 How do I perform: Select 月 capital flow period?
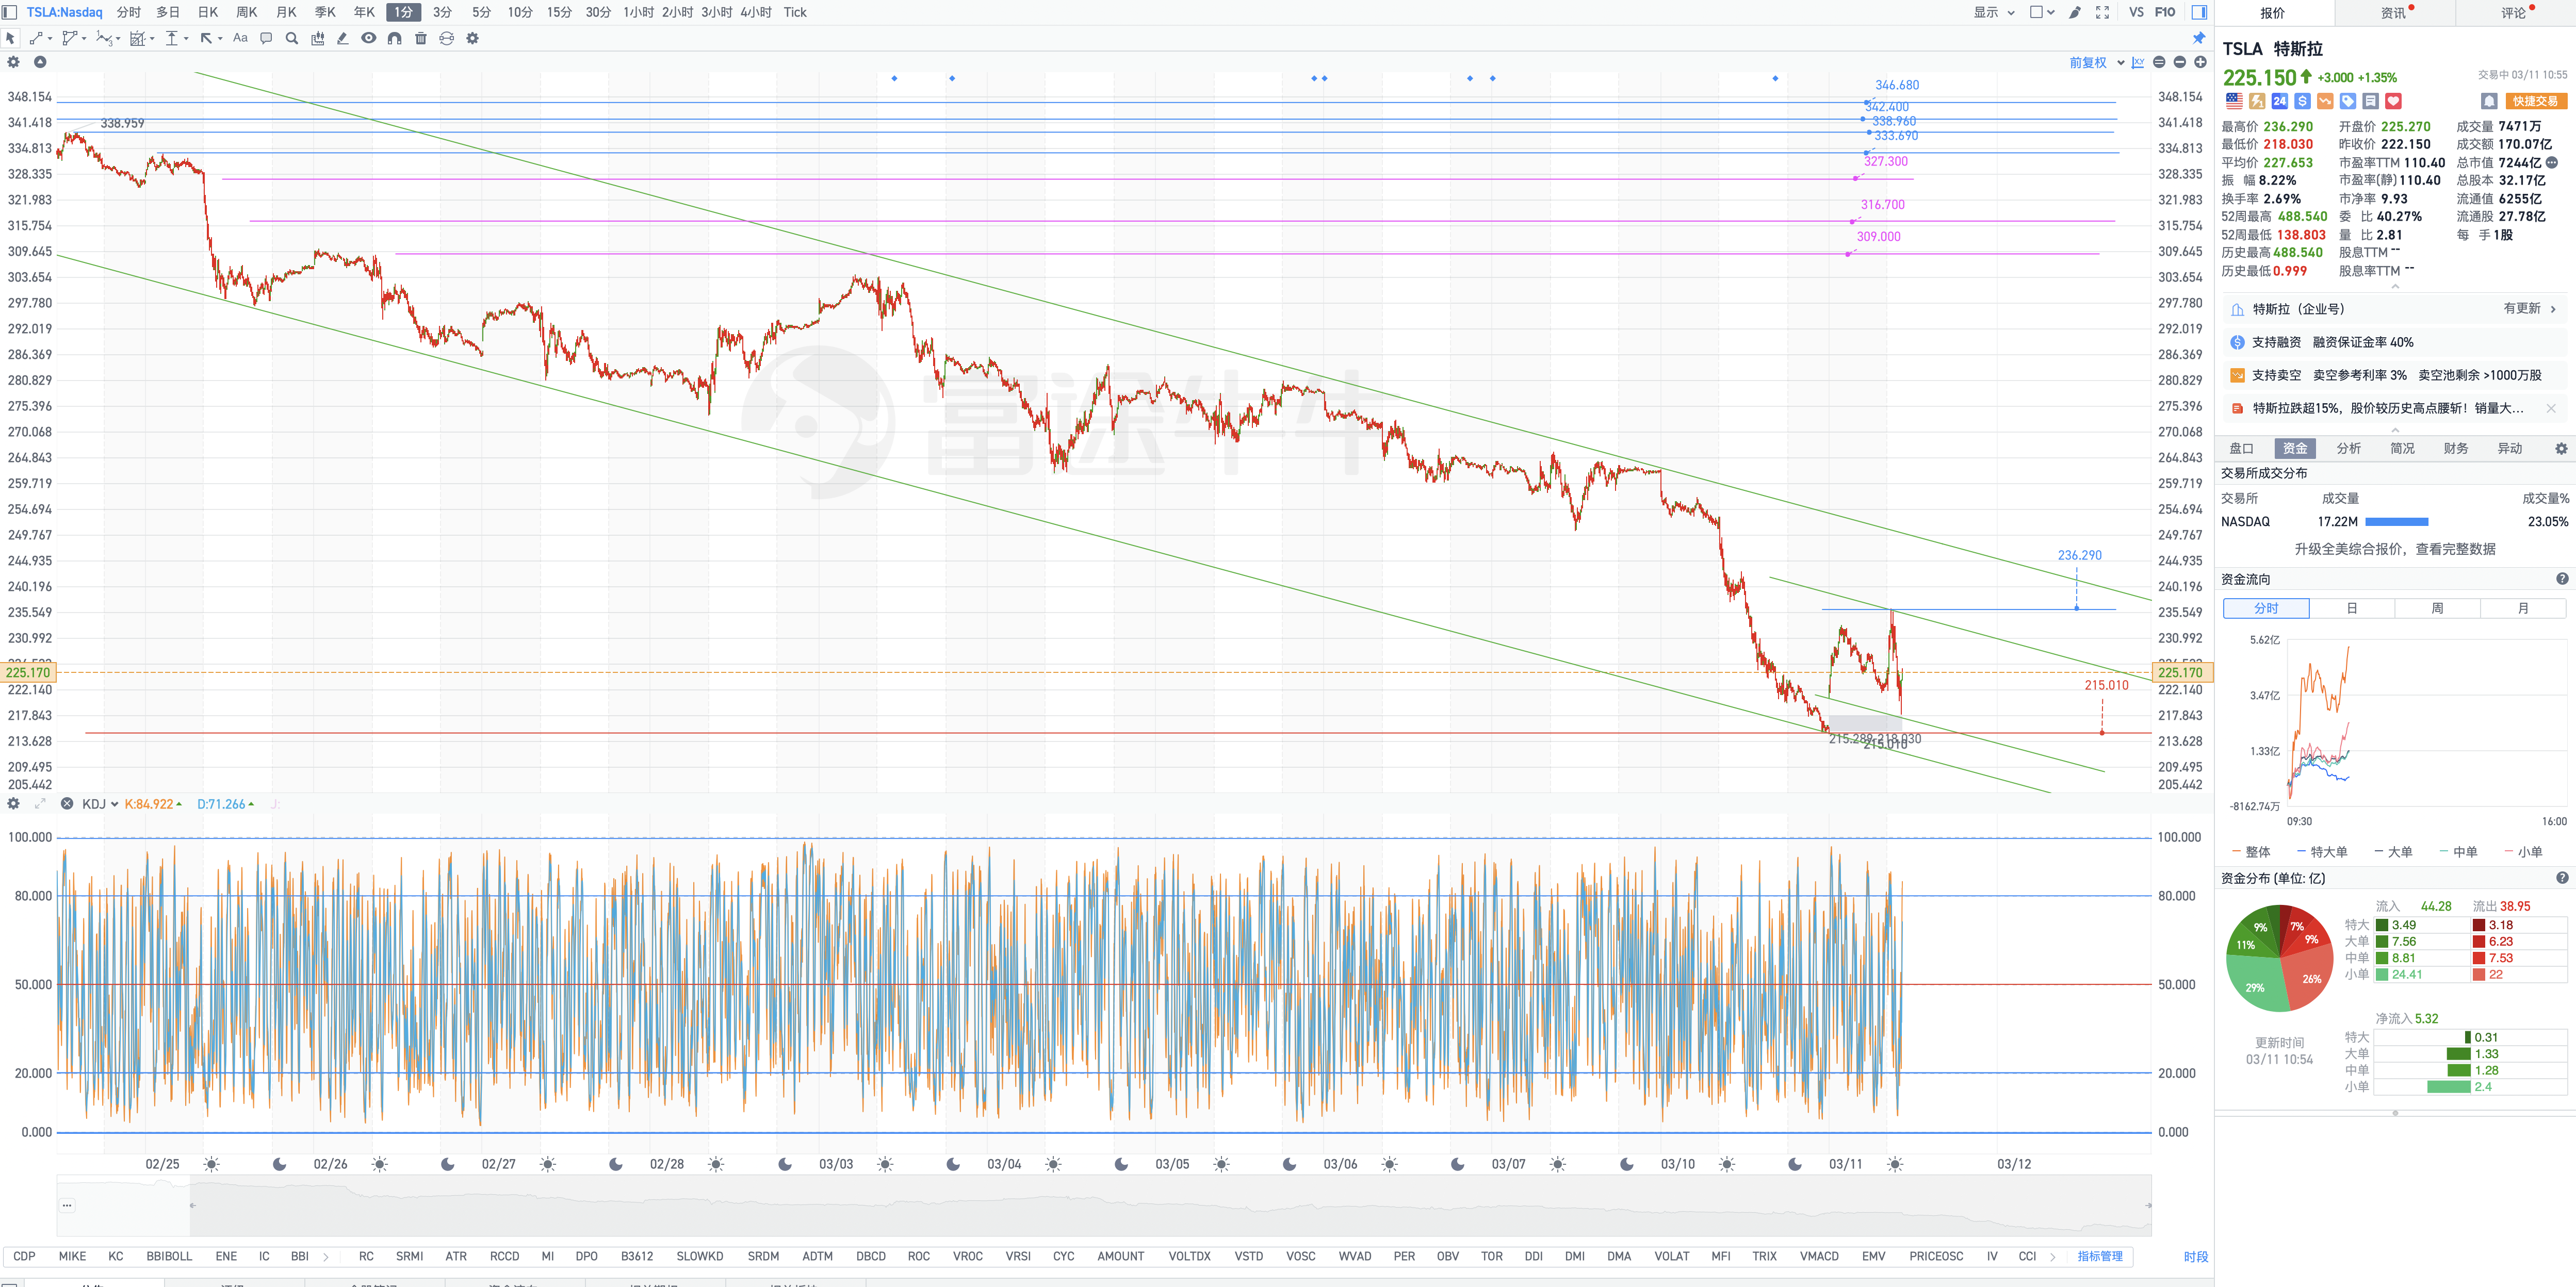pyautogui.click(x=2523, y=608)
